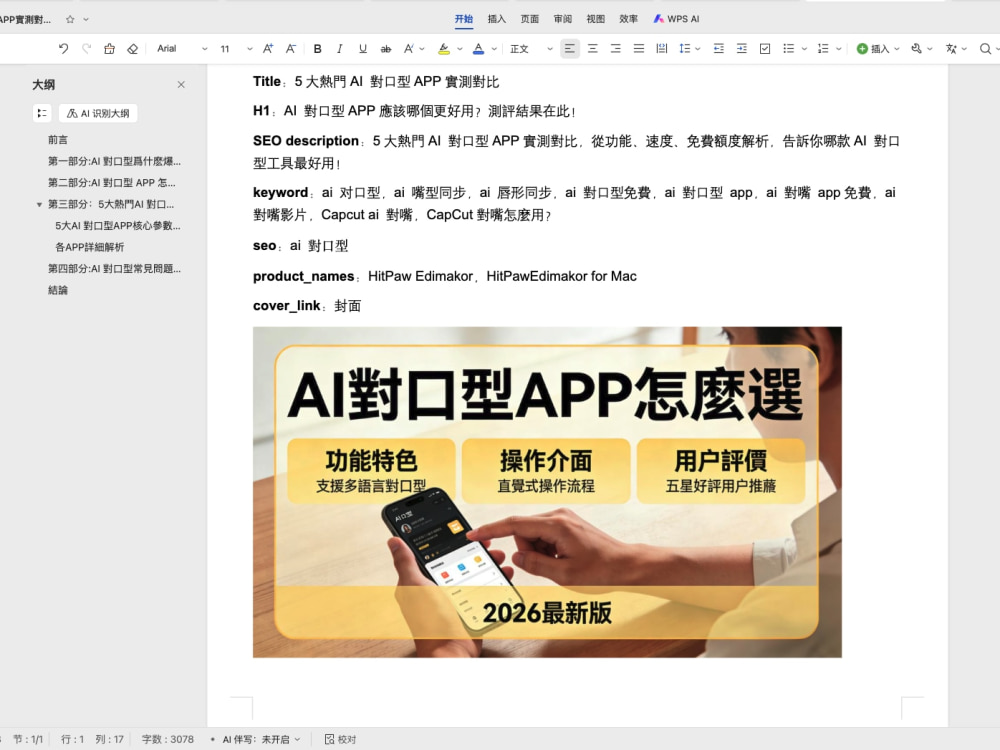Go to 前言 in the outline
Screen dimensions: 1000x750
(x=57, y=140)
